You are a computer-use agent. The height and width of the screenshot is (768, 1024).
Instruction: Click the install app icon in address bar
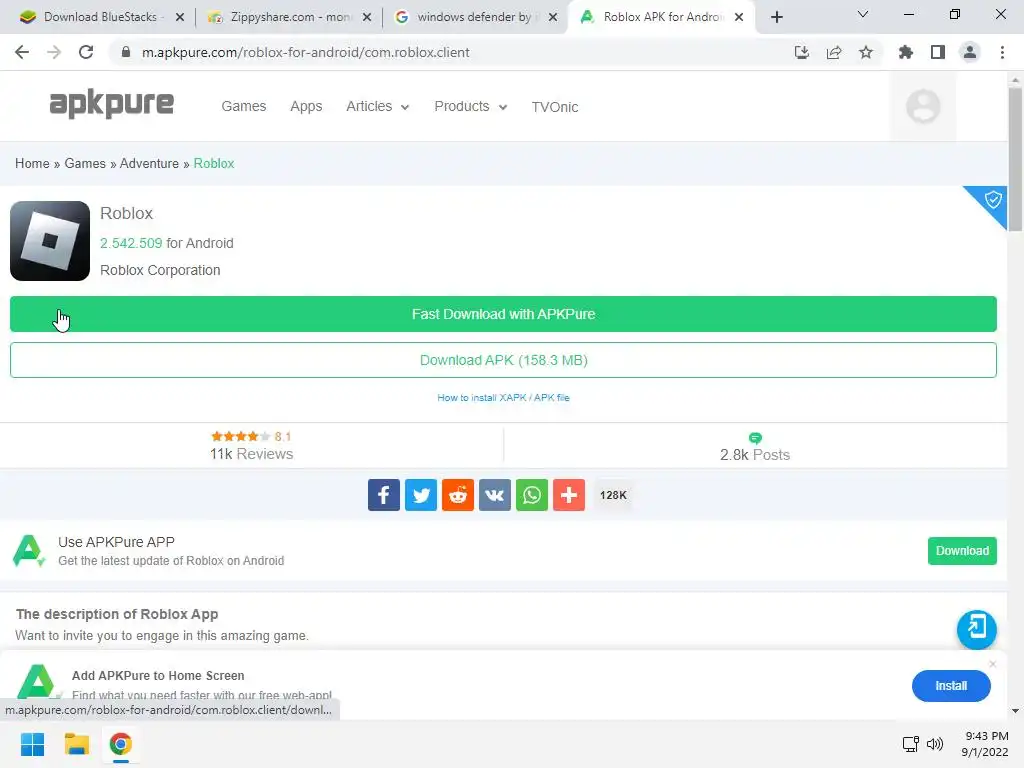802,52
